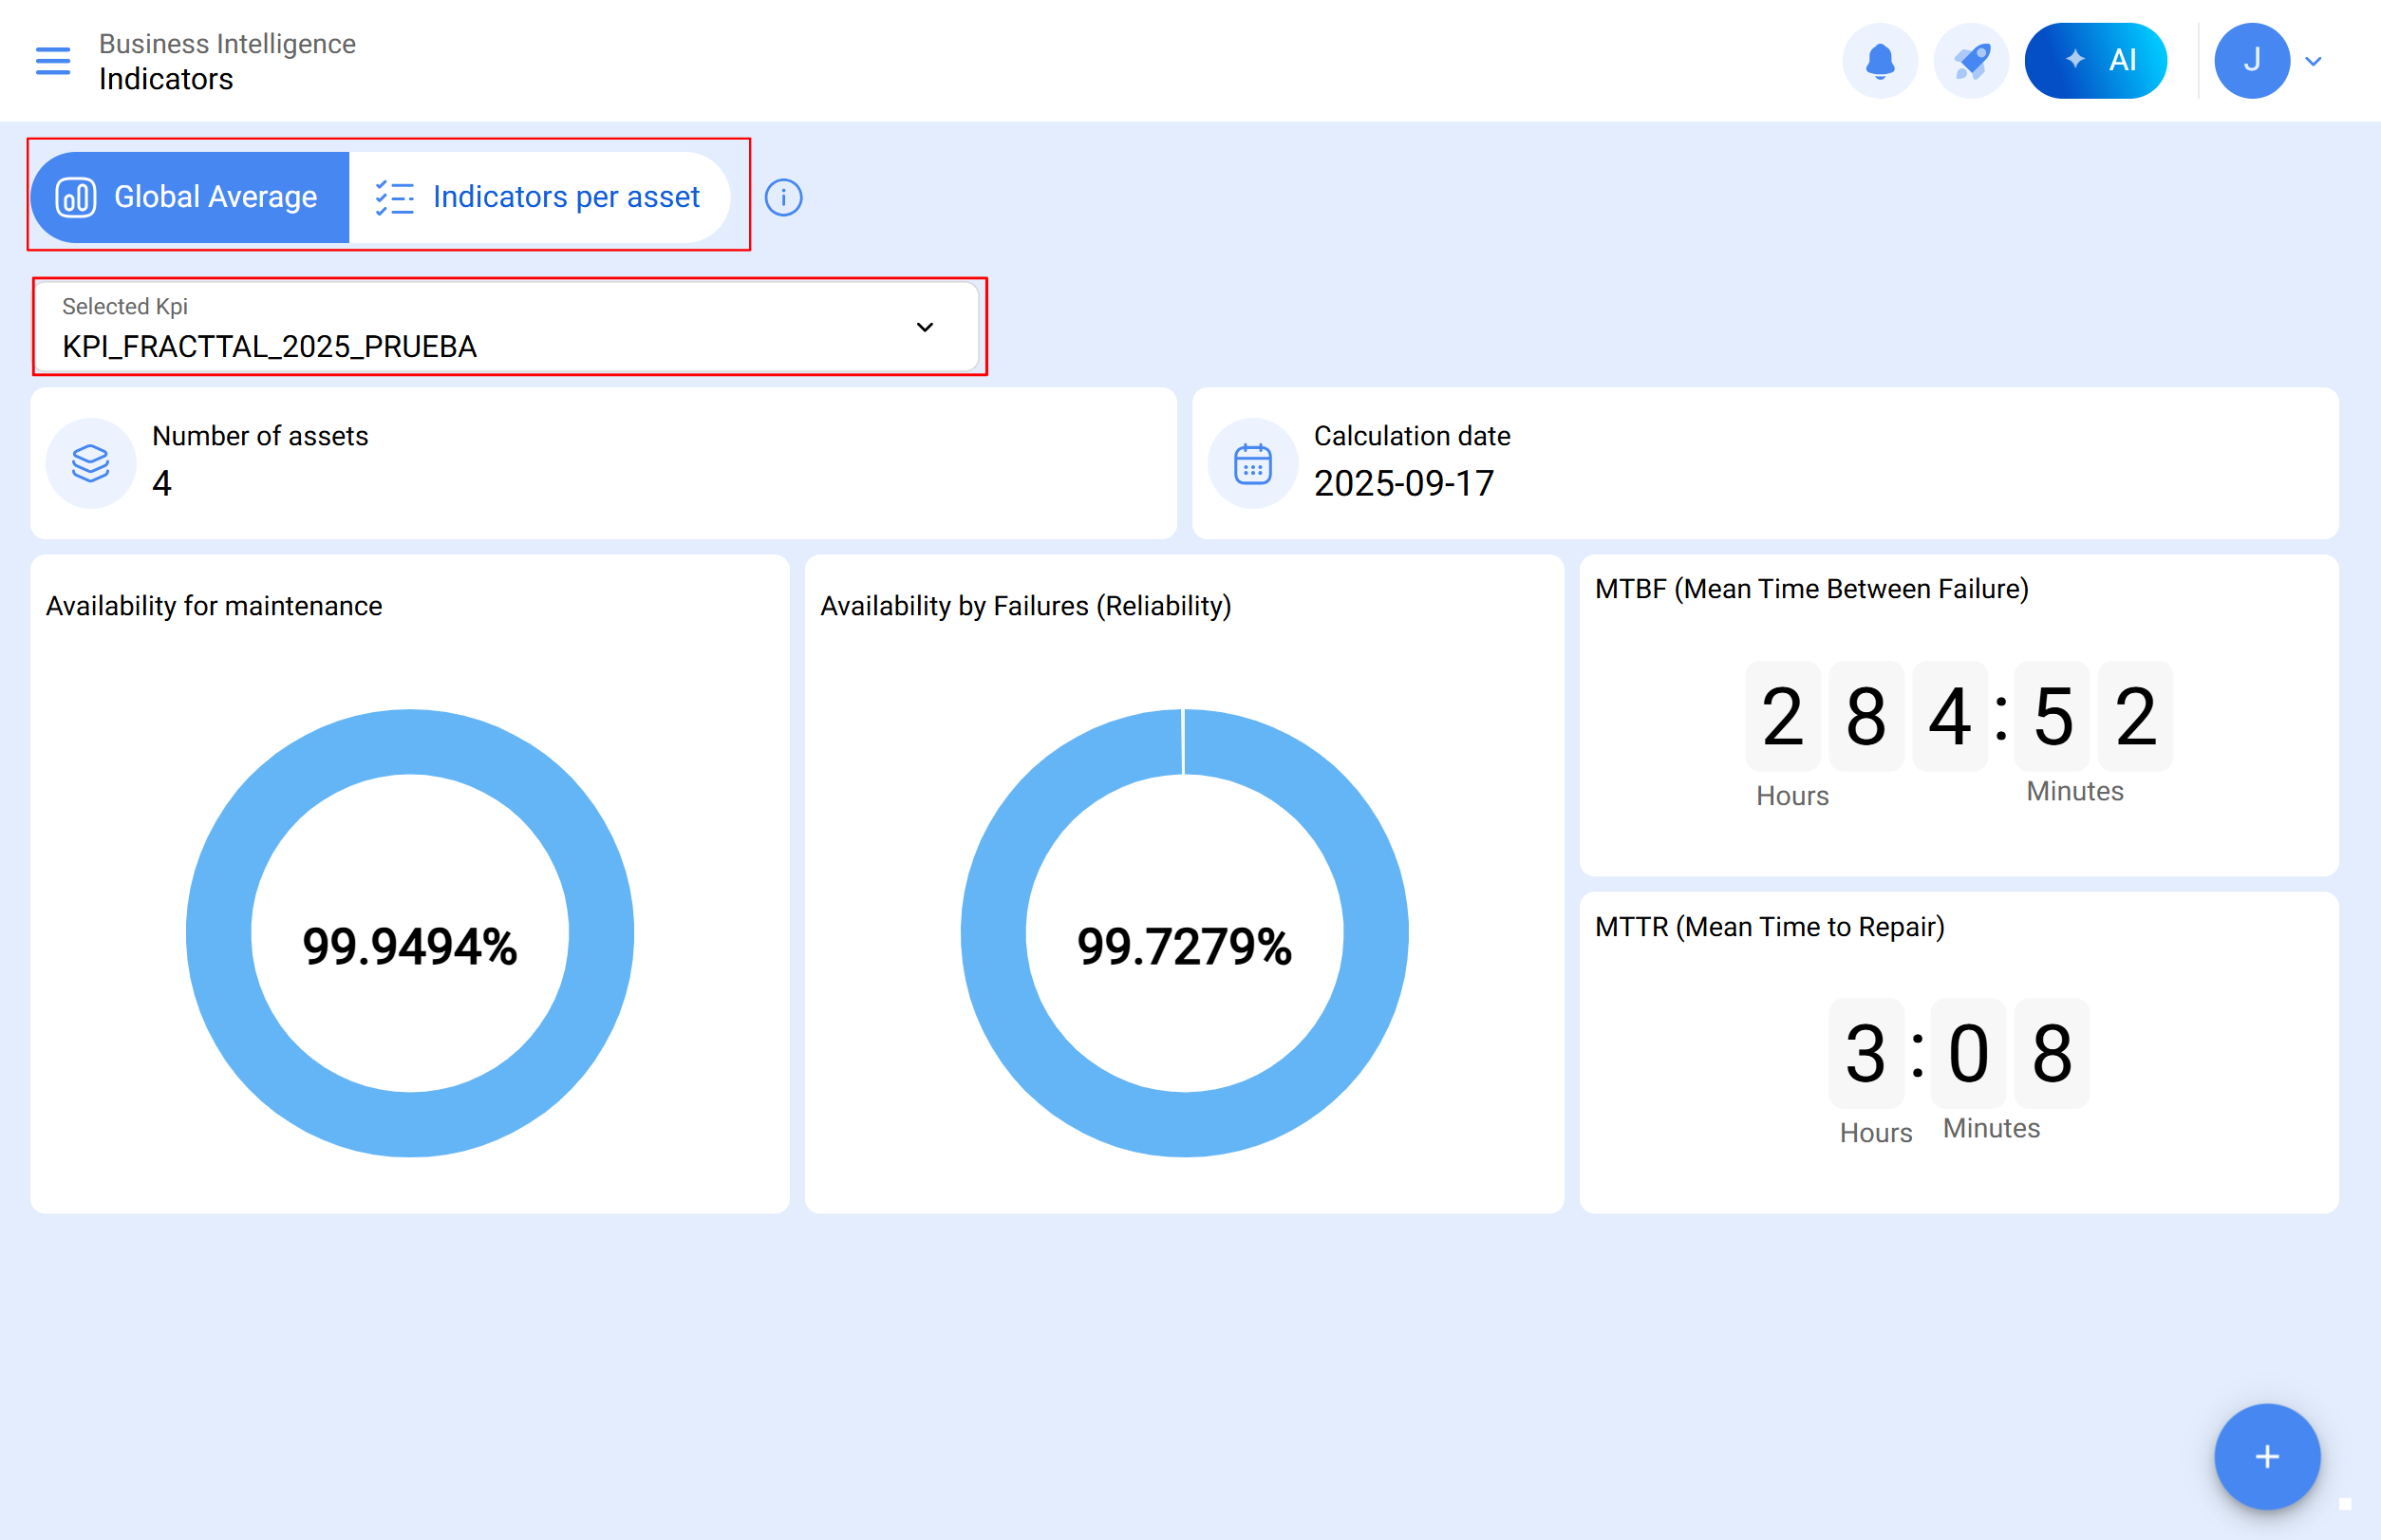Click the Indicators page title
This screenshot has width=2381, height=1540.
pyautogui.click(x=166, y=79)
